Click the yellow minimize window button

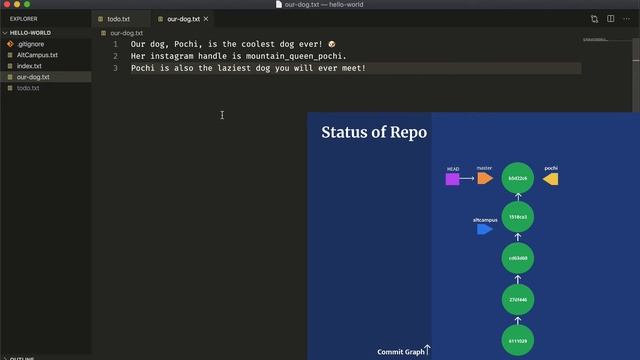pyautogui.click(x=17, y=4)
